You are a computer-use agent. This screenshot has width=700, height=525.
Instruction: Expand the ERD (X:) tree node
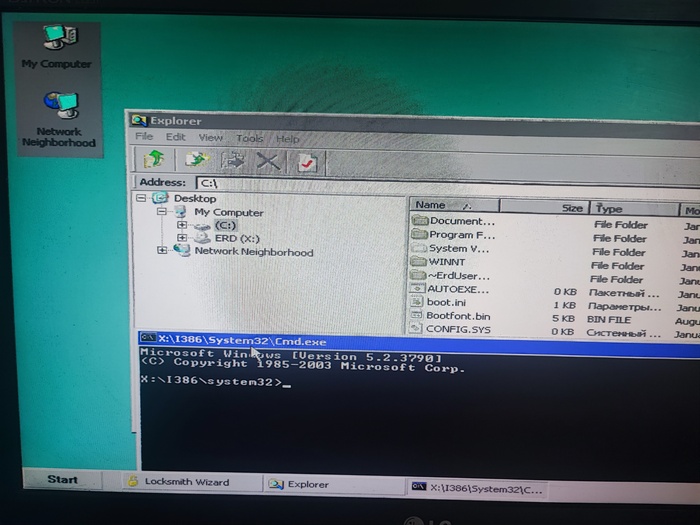point(182,239)
